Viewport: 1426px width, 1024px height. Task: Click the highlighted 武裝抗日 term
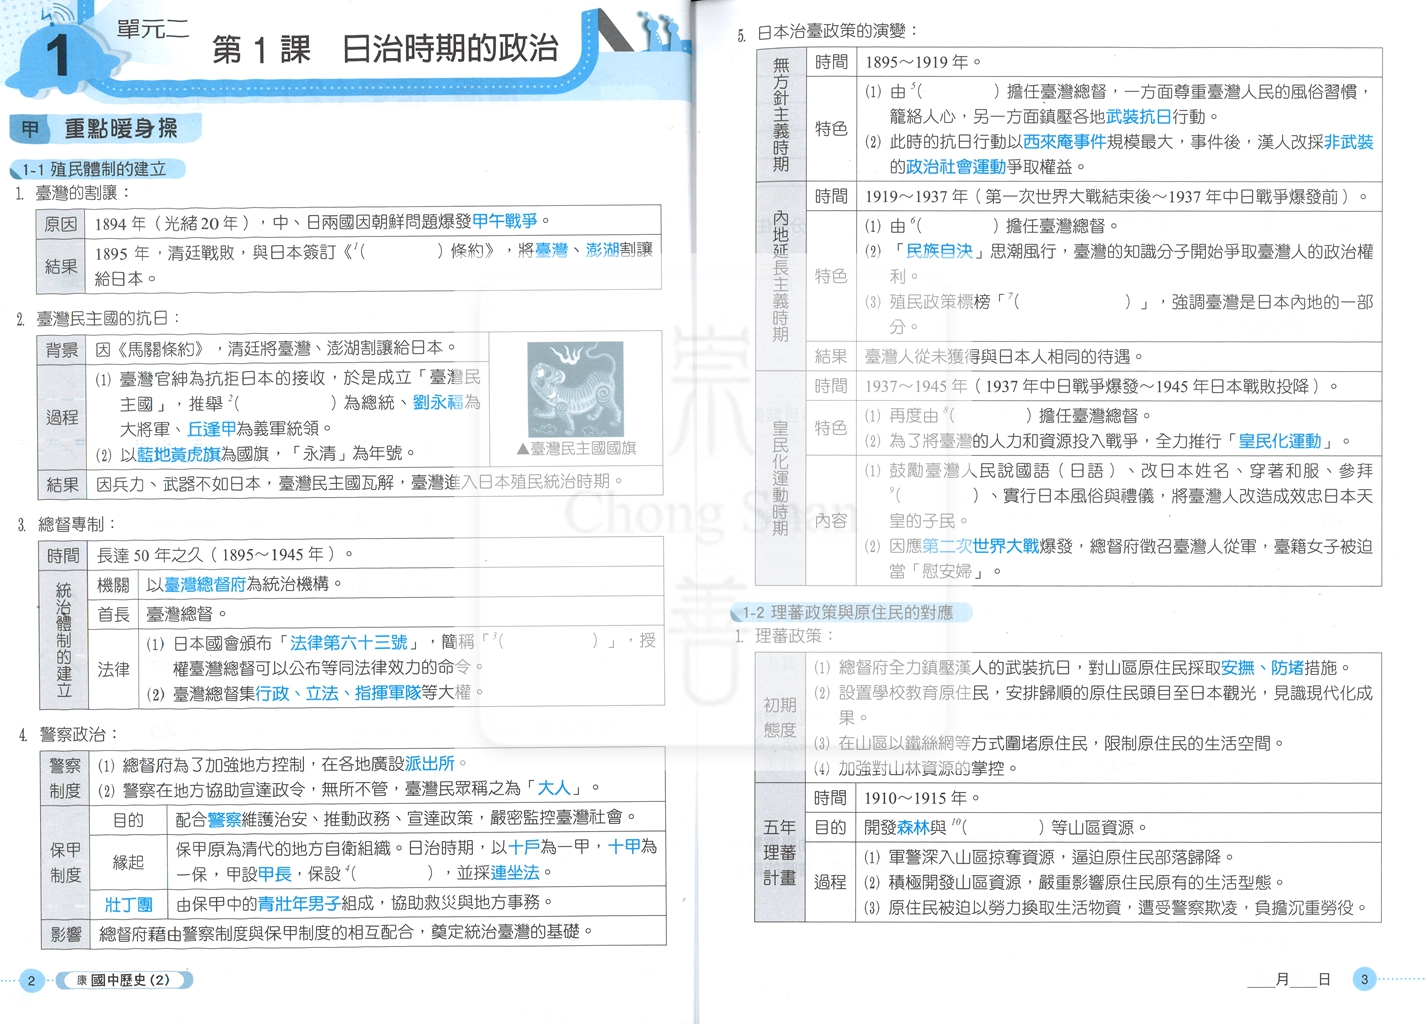(1138, 117)
